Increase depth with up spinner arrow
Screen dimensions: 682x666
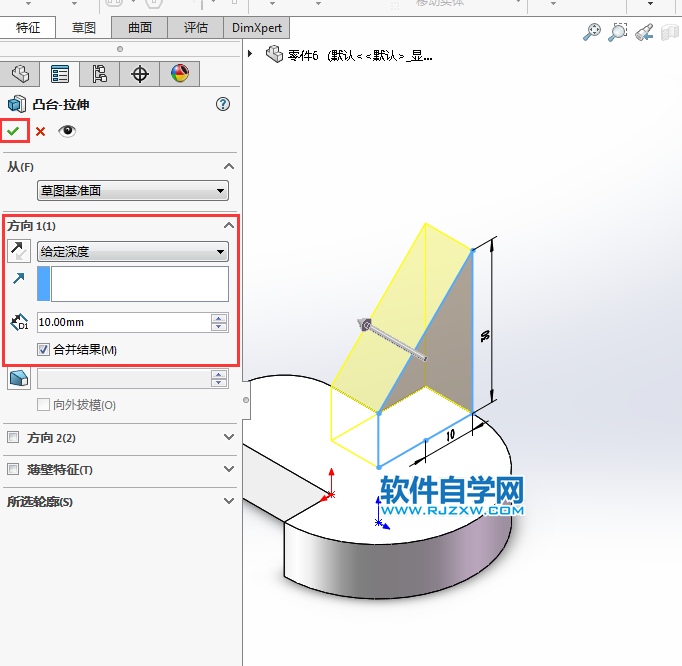[x=219, y=318]
